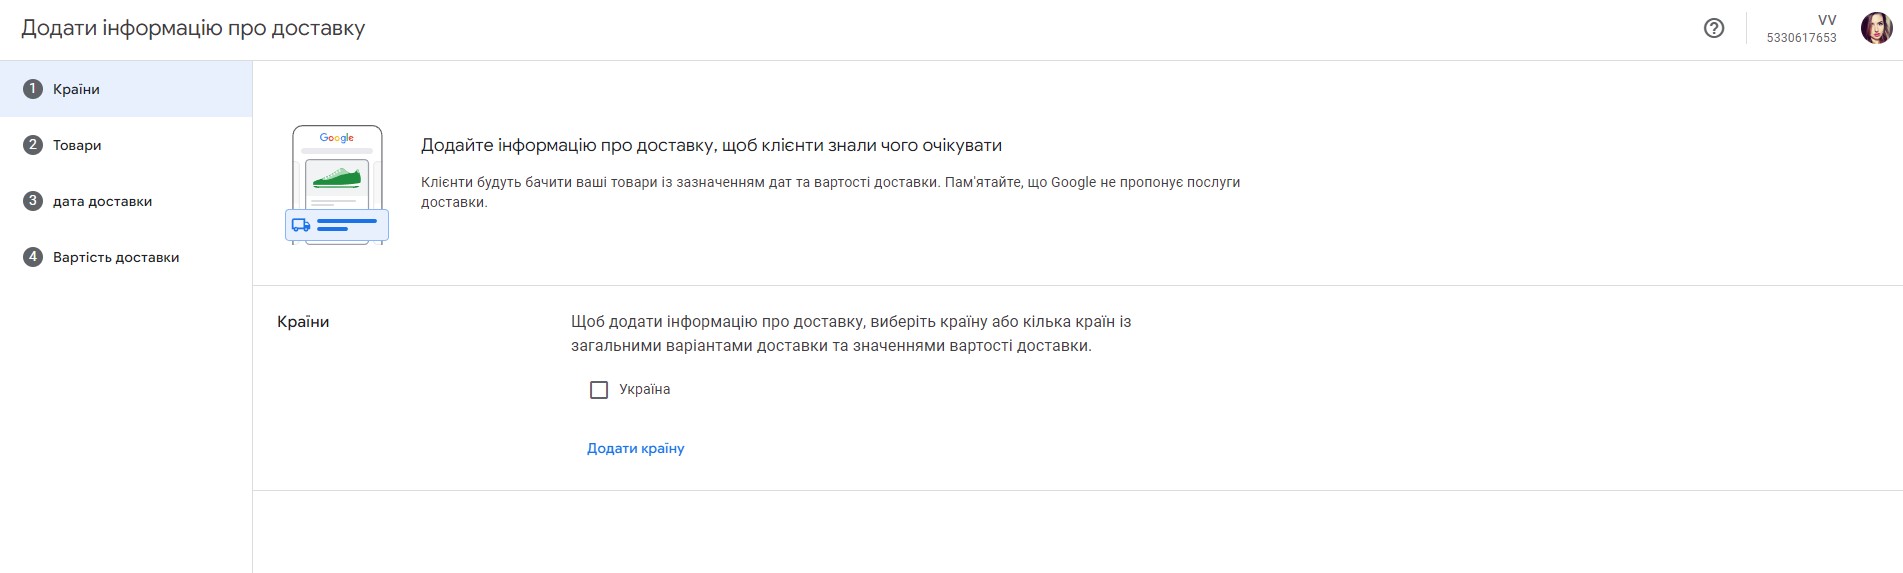Enable the Україна checkbox
Viewport: 1903px width, 573px height.
(x=599, y=390)
